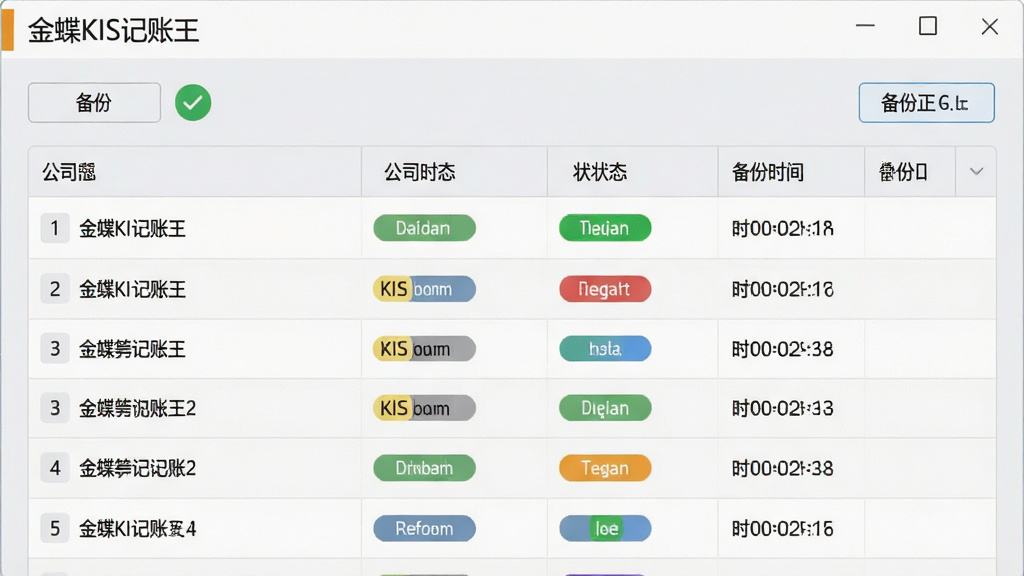This screenshot has height=576, width=1024.
Task: Click the KIS tag in row 2
Action: tap(424, 289)
